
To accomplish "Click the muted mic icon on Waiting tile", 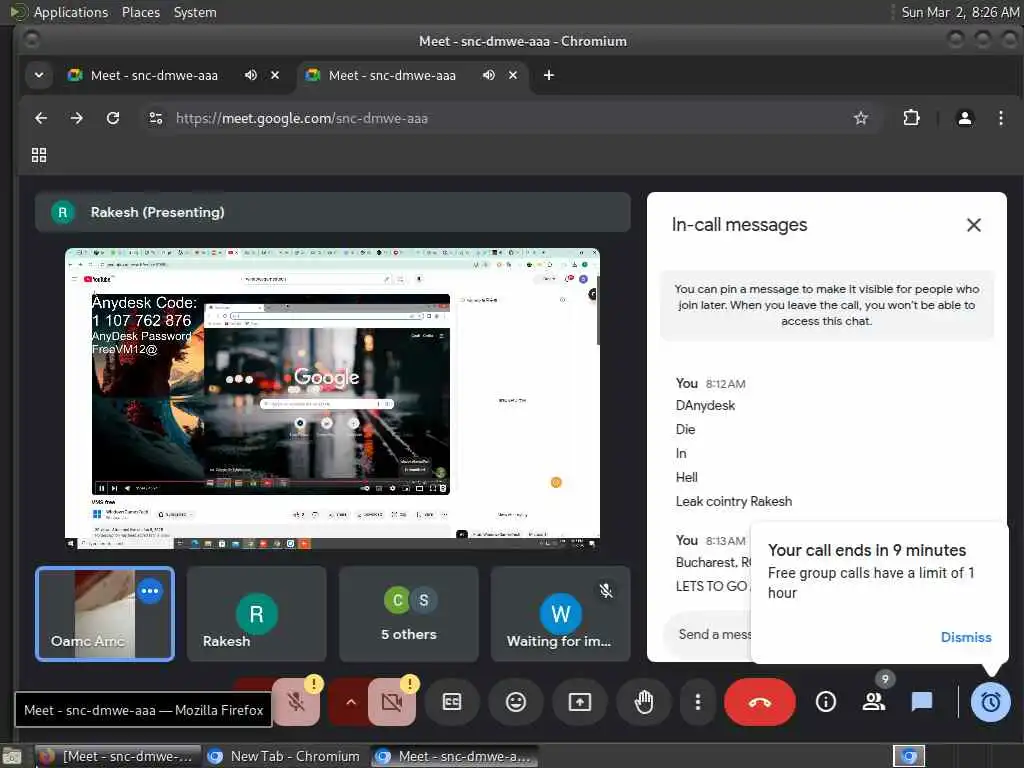I will pyautogui.click(x=606, y=590).
